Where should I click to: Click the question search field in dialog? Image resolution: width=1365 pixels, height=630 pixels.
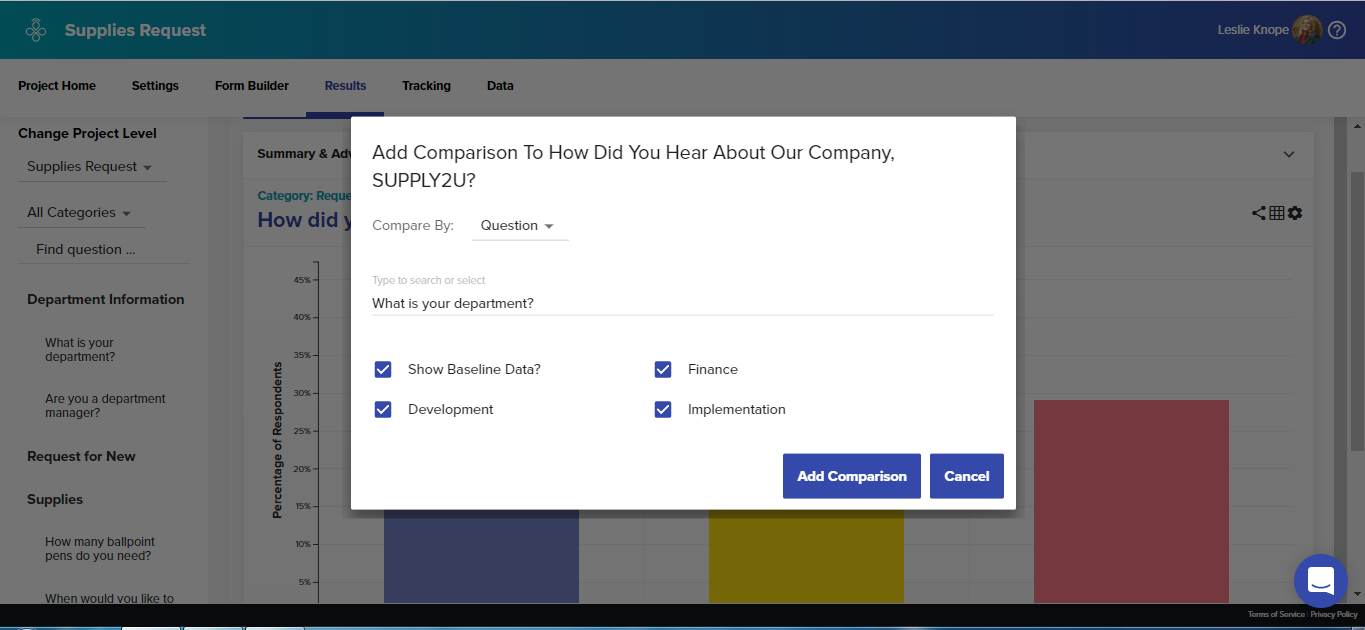tap(683, 303)
